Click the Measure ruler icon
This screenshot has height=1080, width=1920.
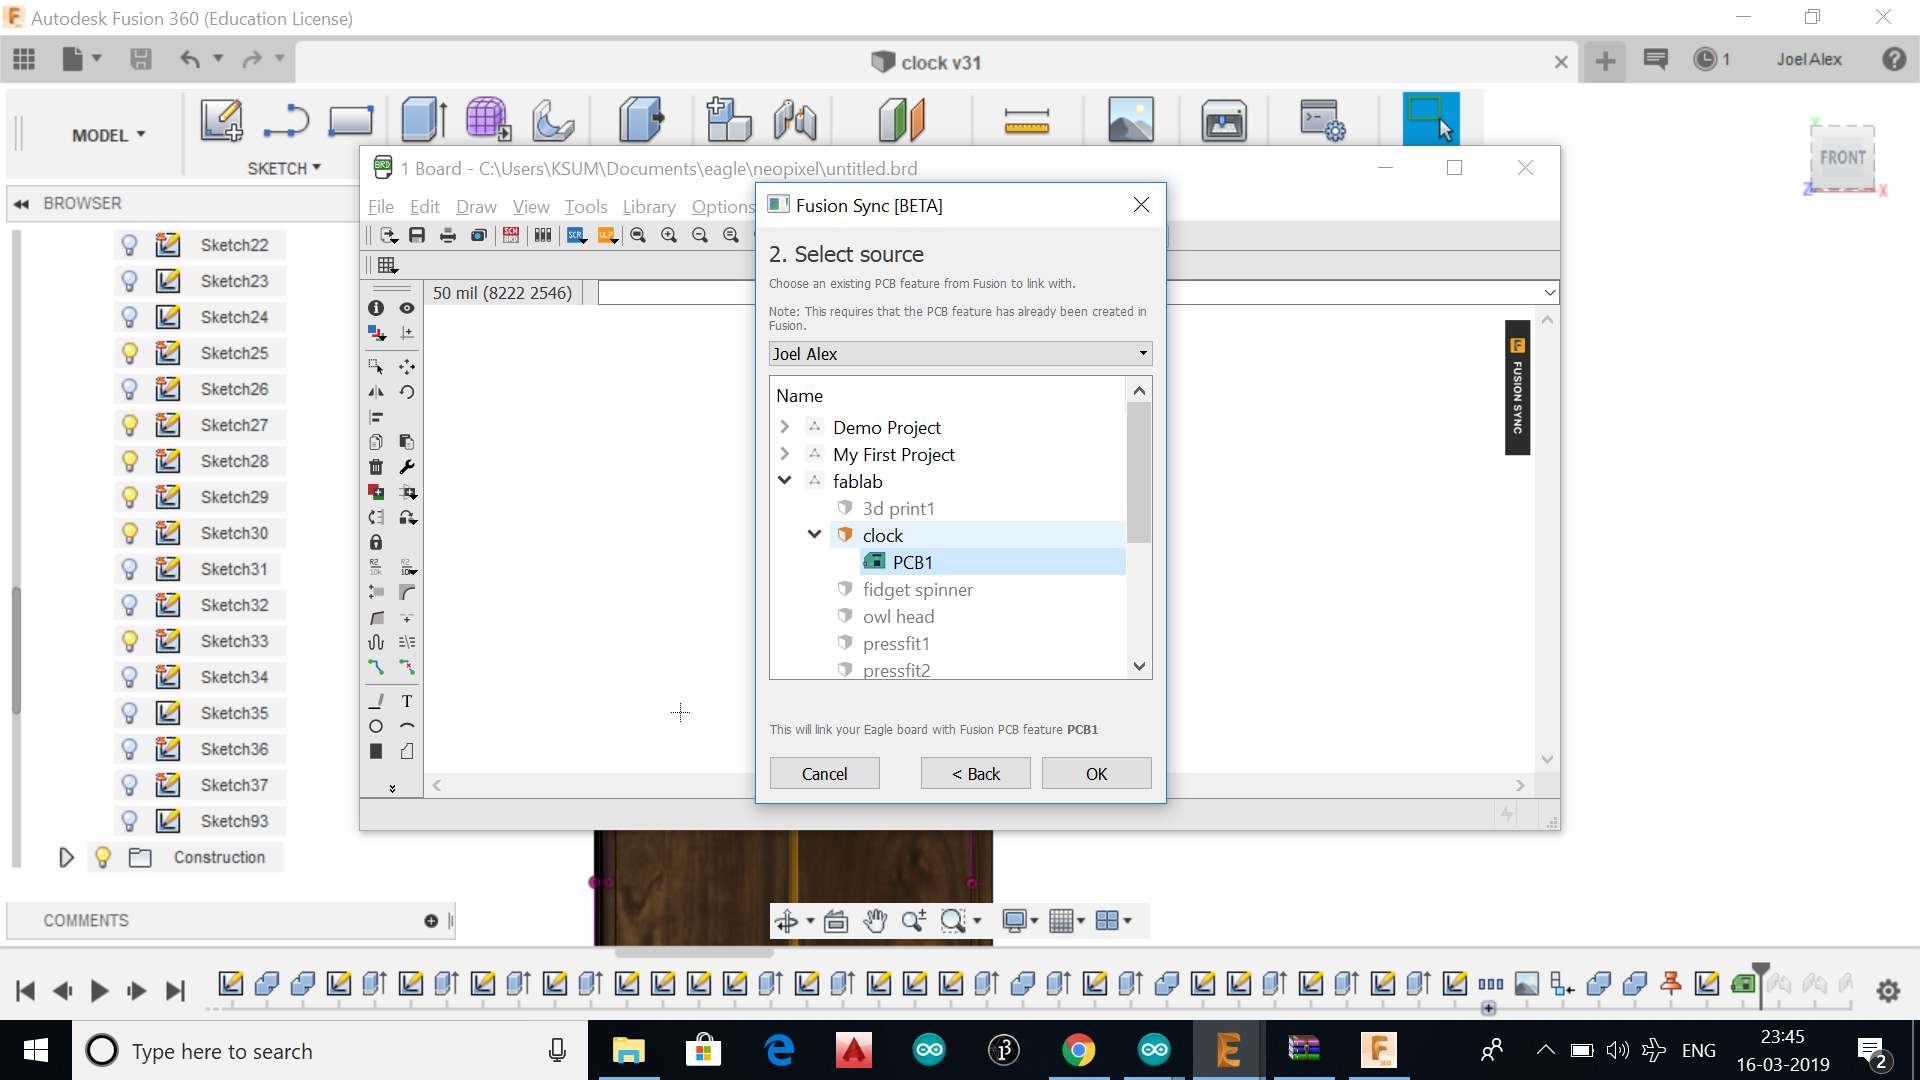tap(1026, 122)
